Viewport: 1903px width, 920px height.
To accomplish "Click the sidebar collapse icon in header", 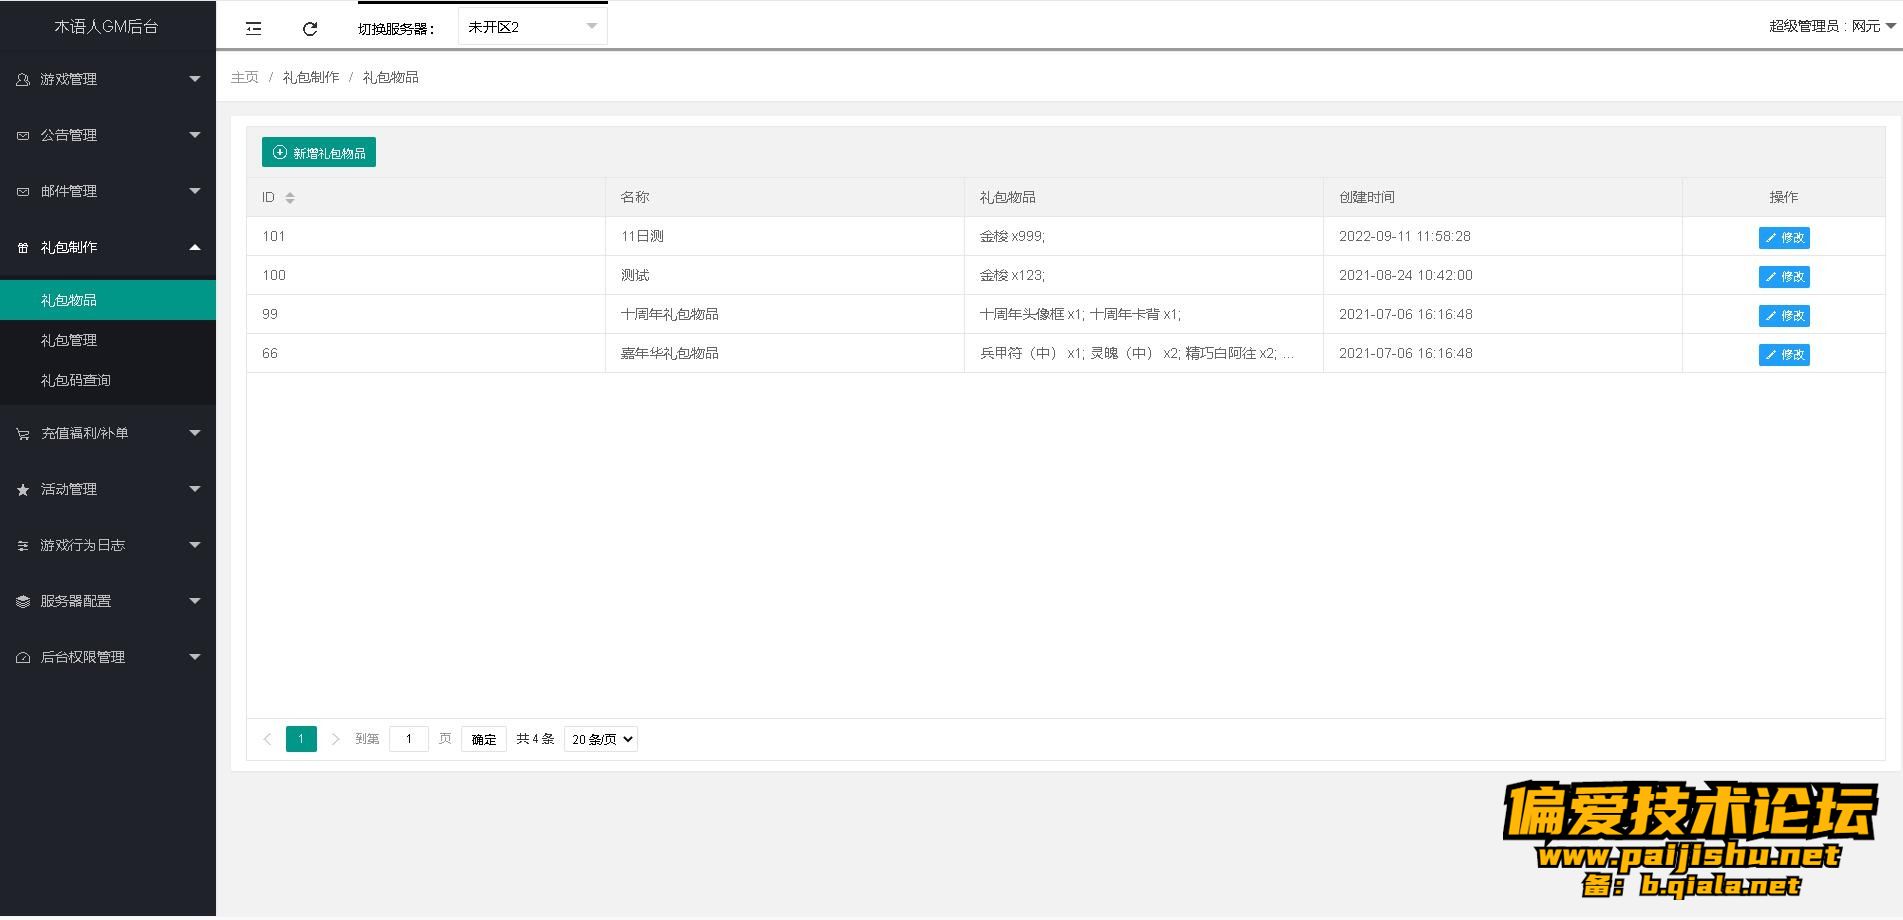I will (254, 29).
